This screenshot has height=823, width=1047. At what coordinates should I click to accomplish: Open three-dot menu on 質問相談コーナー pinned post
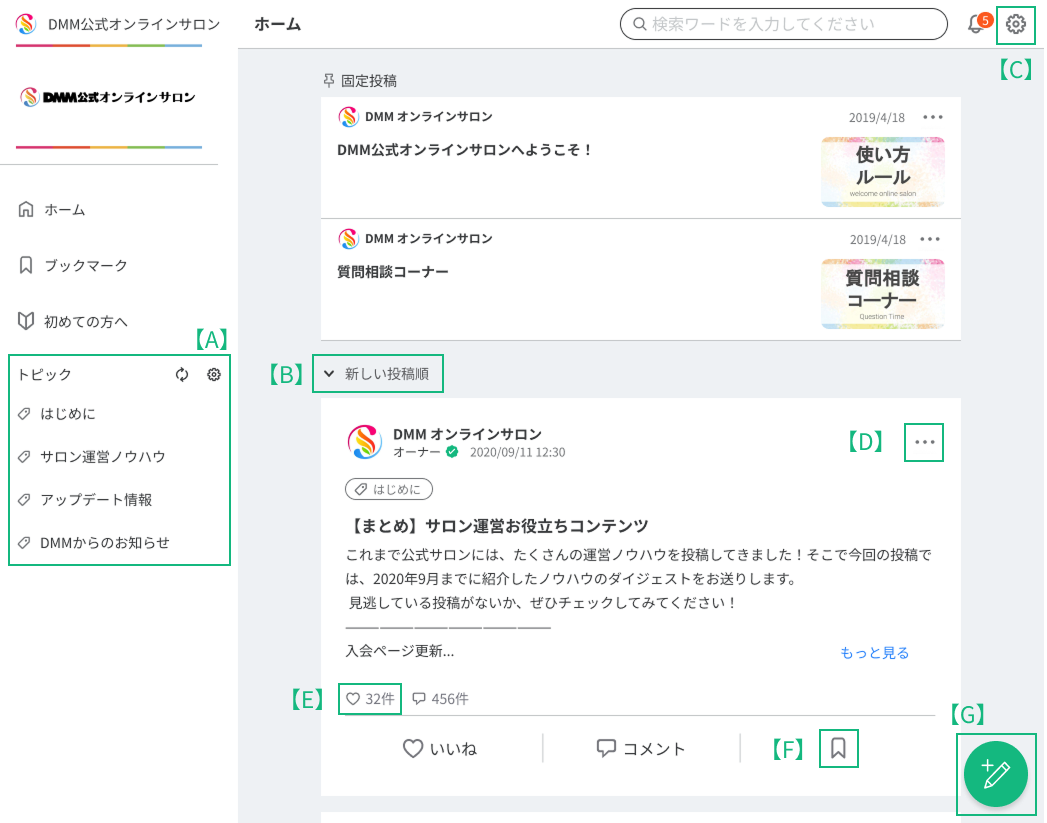[x=930, y=239]
